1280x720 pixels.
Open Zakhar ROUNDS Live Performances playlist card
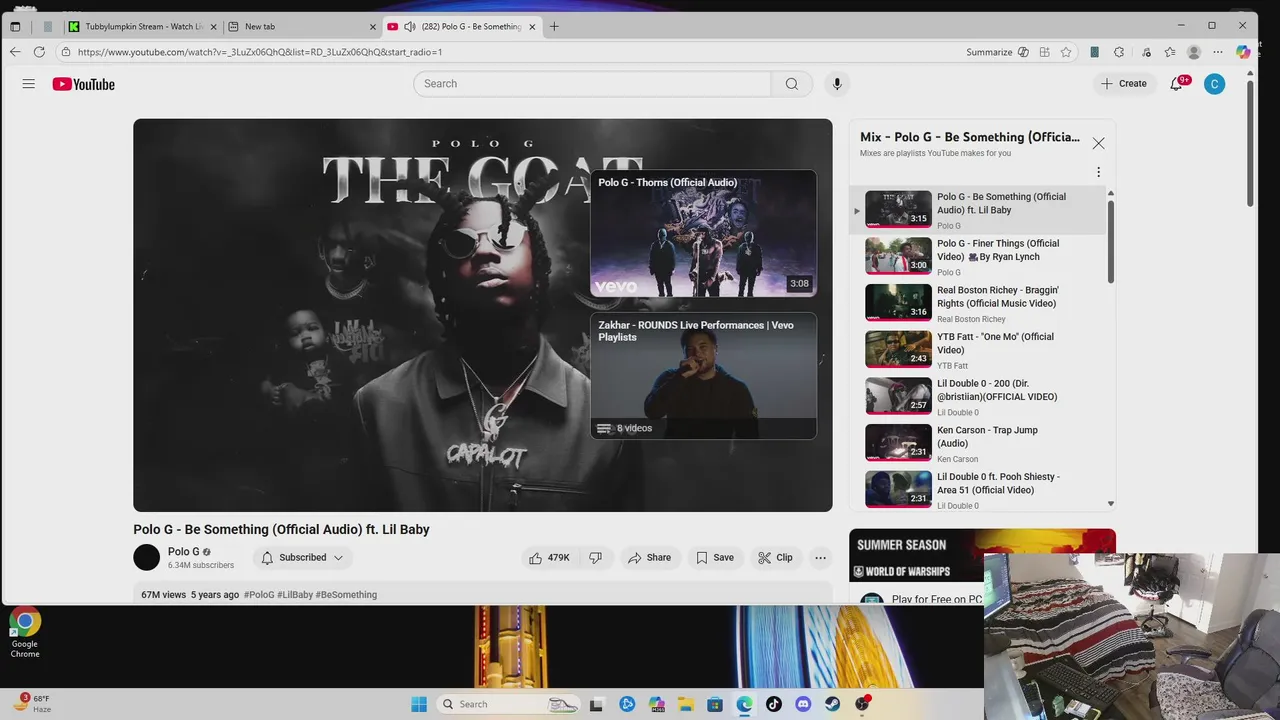pyautogui.click(x=703, y=376)
